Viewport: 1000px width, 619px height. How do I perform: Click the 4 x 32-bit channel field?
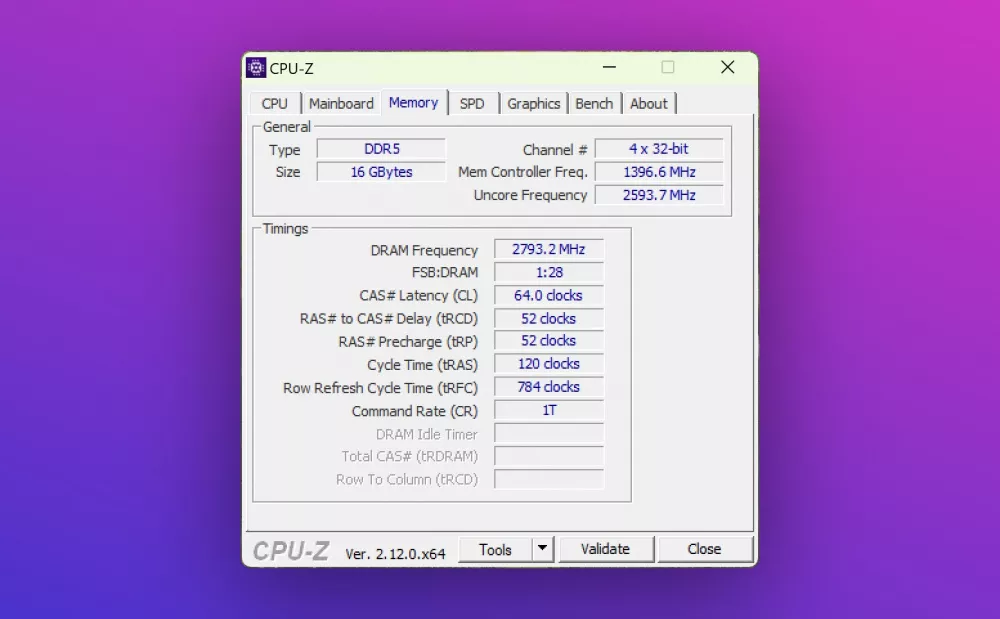point(659,149)
